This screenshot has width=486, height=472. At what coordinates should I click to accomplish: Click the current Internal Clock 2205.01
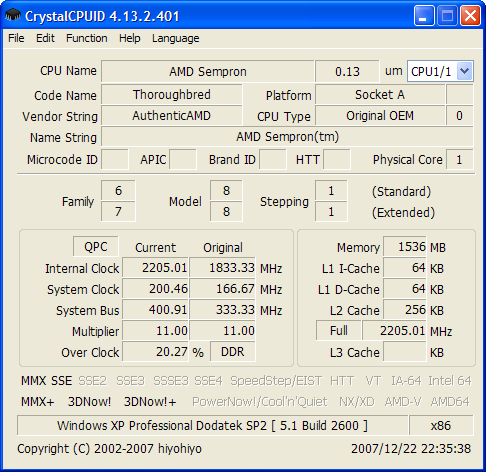click(156, 267)
